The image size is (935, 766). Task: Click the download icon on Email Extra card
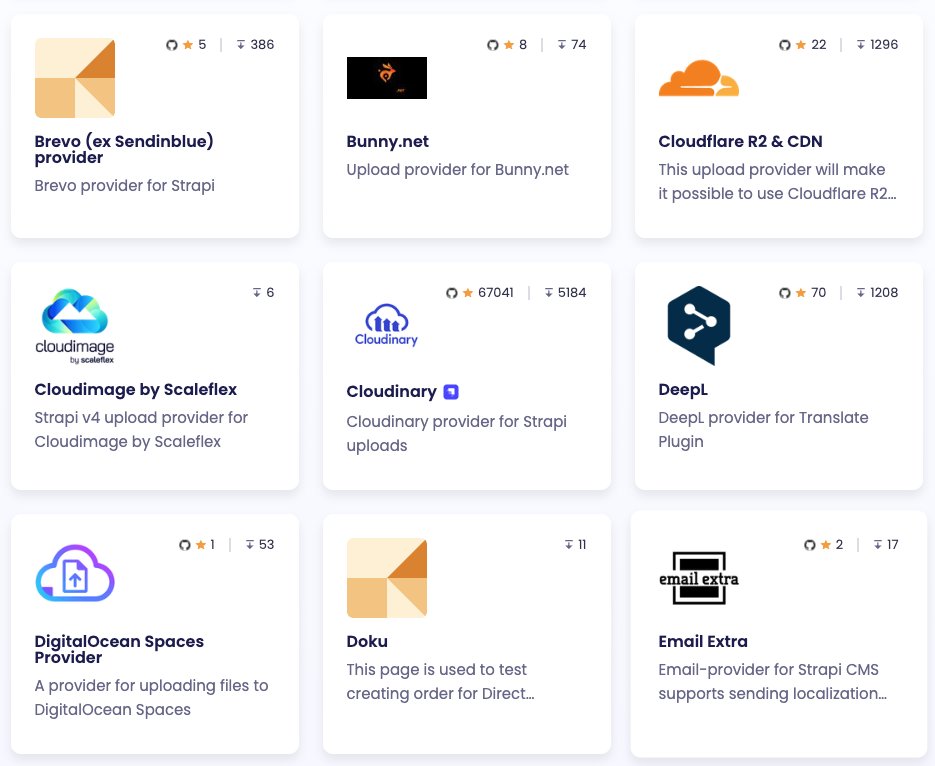[x=878, y=545]
